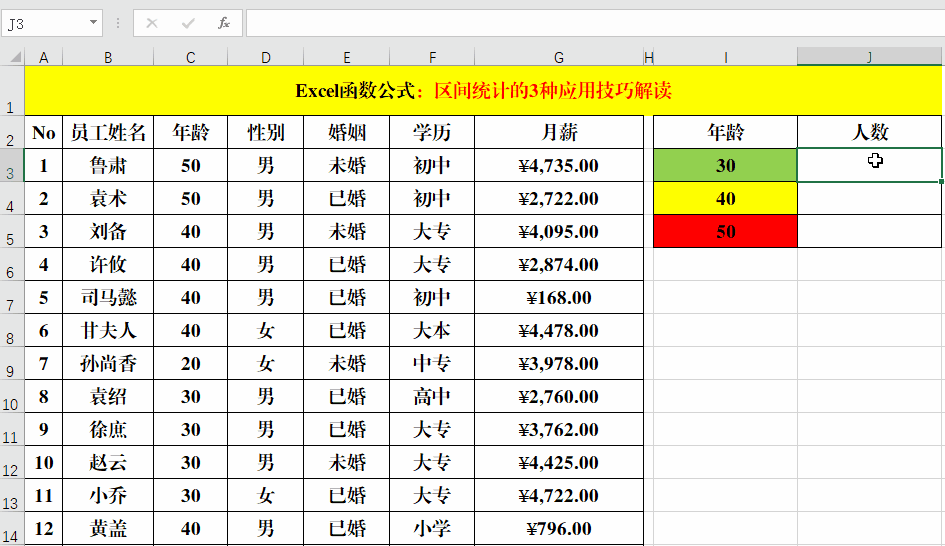Click the Cancel (X) formula button
This screenshot has width=945, height=546.
152,24
